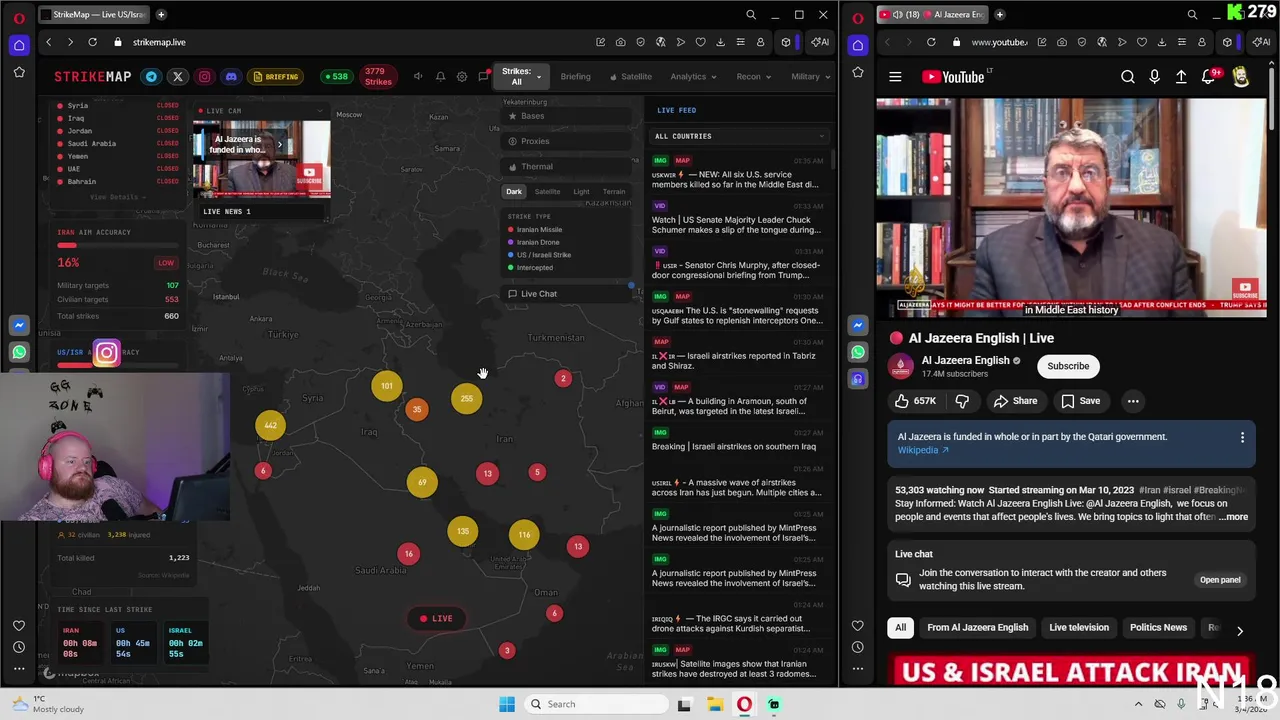This screenshot has width=1280, height=720.
Task: Switch map style to Satellite in style bar
Action: pyautogui.click(x=547, y=192)
